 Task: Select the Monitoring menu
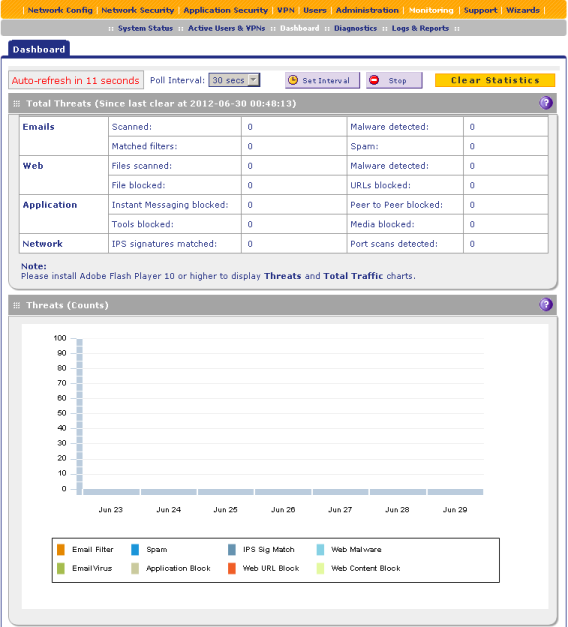click(x=431, y=10)
